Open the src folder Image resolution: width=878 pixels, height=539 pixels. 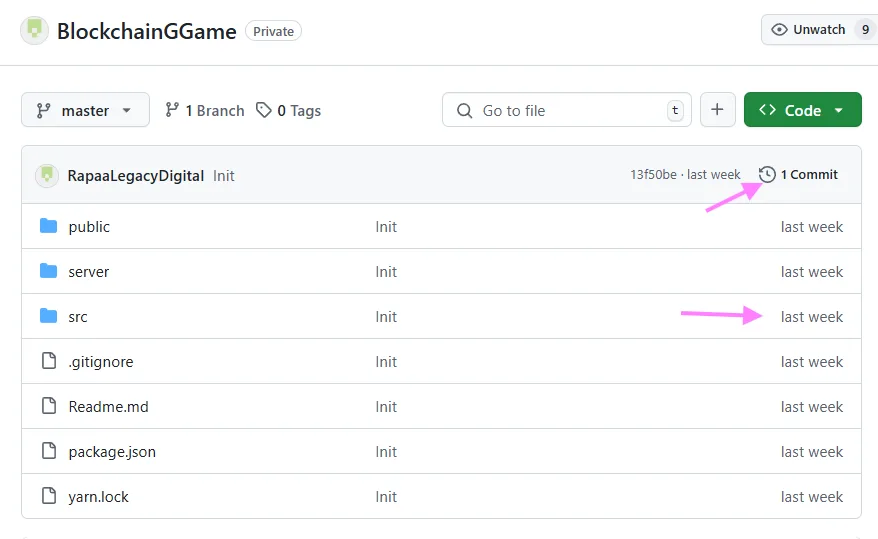coord(78,317)
